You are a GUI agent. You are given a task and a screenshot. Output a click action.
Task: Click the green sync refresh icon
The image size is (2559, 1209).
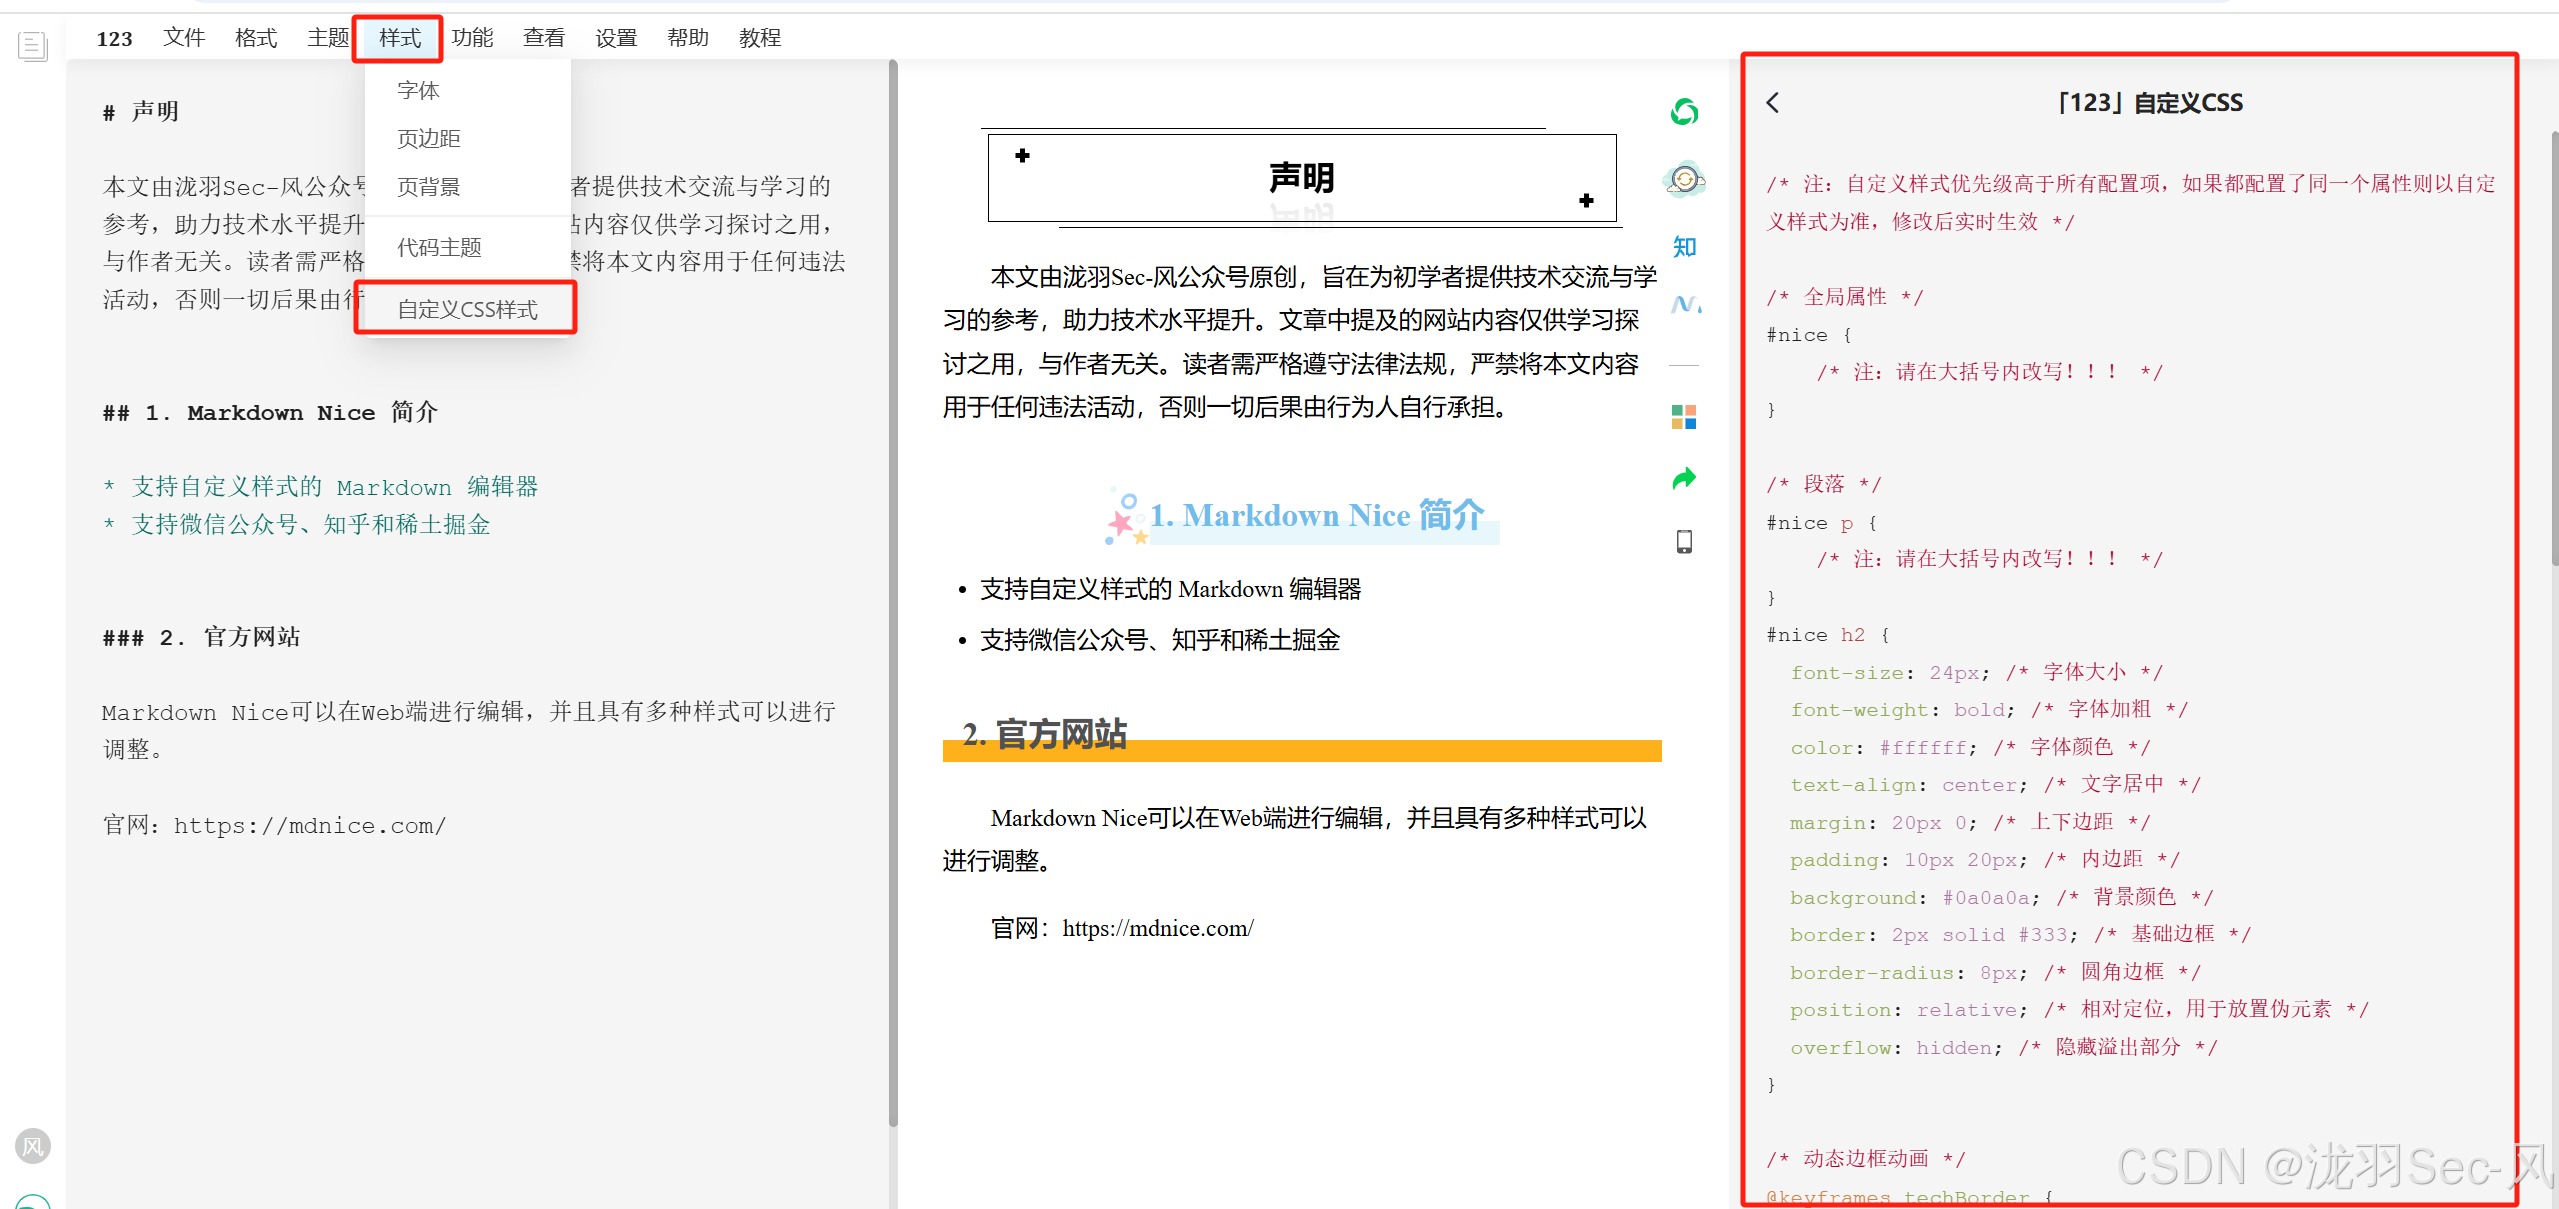pyautogui.click(x=1684, y=112)
